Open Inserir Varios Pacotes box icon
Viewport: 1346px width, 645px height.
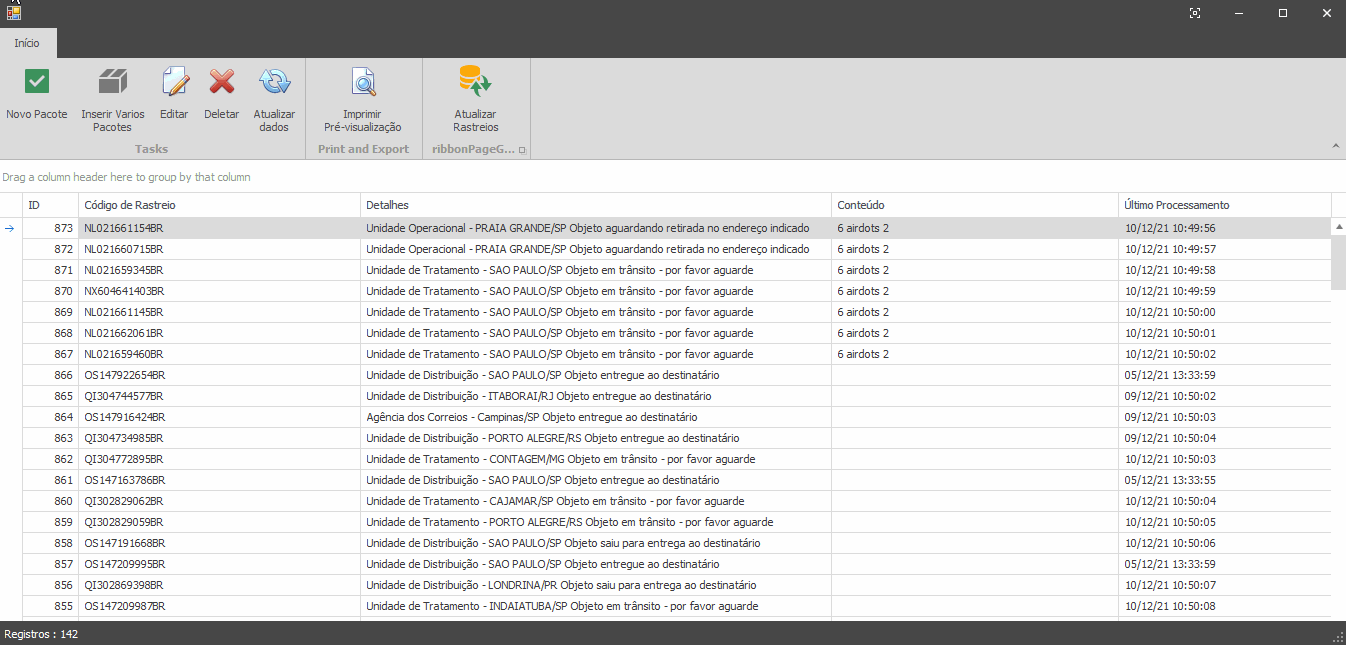click(x=113, y=82)
